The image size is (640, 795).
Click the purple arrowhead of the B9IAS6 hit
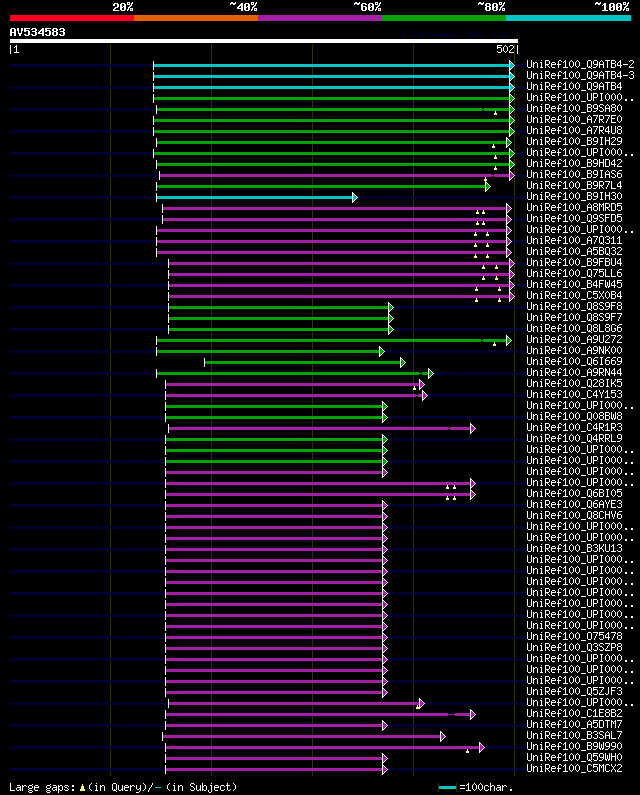click(x=512, y=175)
